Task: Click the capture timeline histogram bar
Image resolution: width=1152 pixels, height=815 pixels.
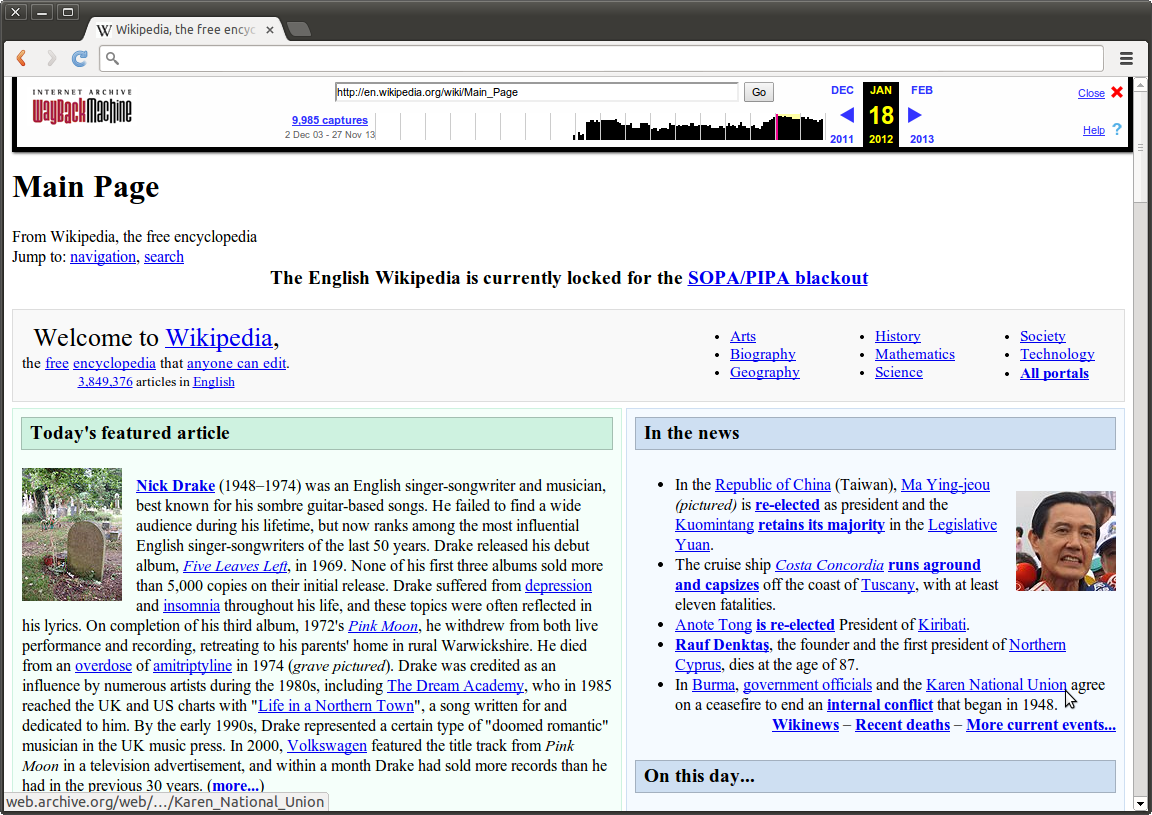Action: (x=700, y=128)
